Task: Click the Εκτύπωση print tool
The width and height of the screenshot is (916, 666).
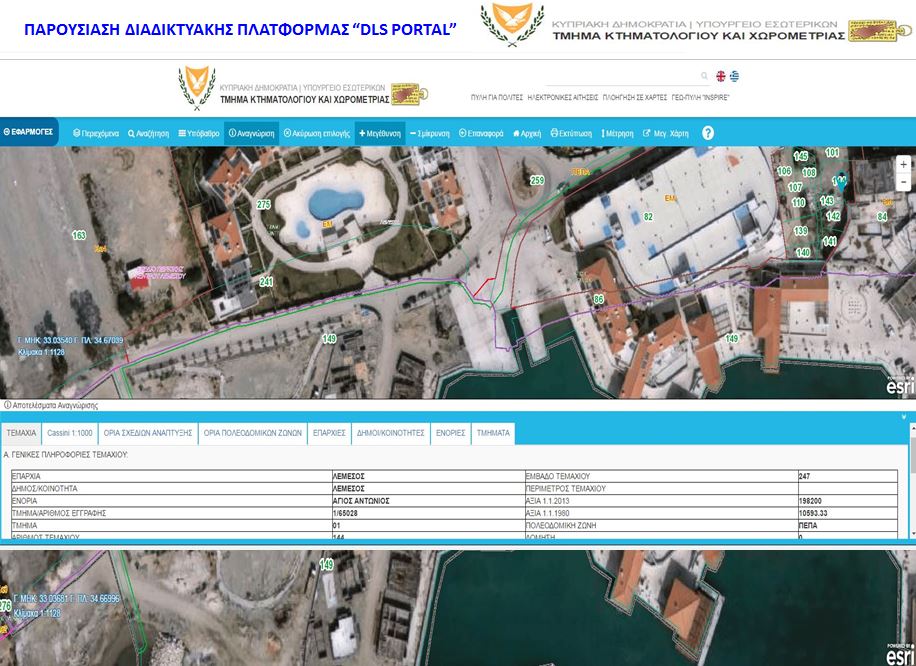Action: point(571,132)
